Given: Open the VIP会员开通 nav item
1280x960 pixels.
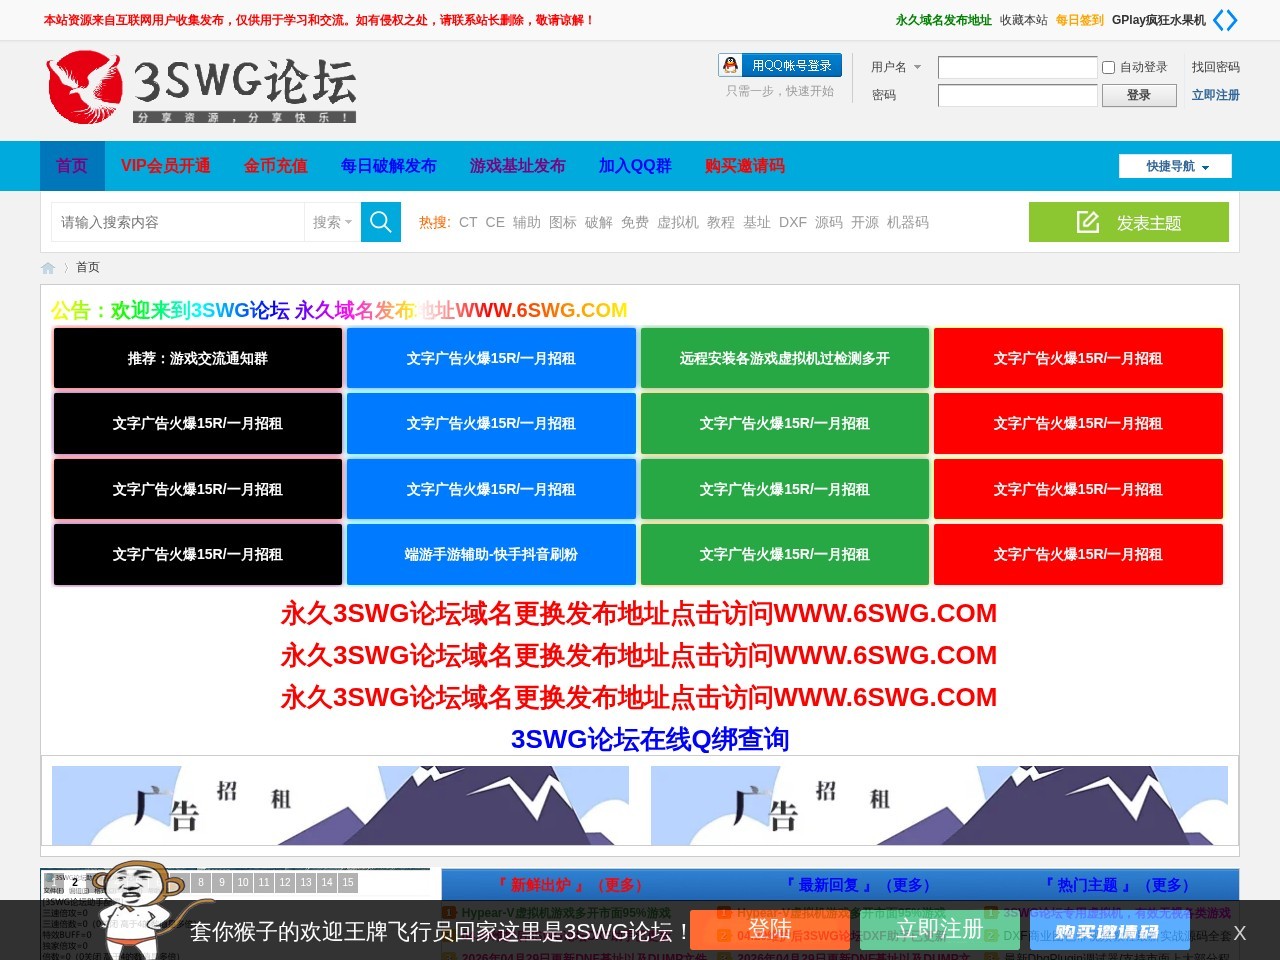Looking at the screenshot, I should pos(166,166).
